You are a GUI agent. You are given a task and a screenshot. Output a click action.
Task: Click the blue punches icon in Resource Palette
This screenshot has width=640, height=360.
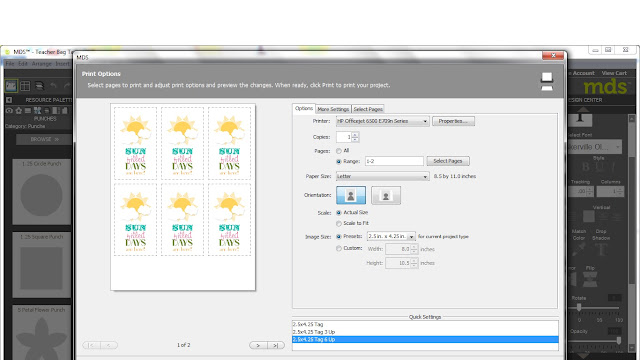point(38,111)
